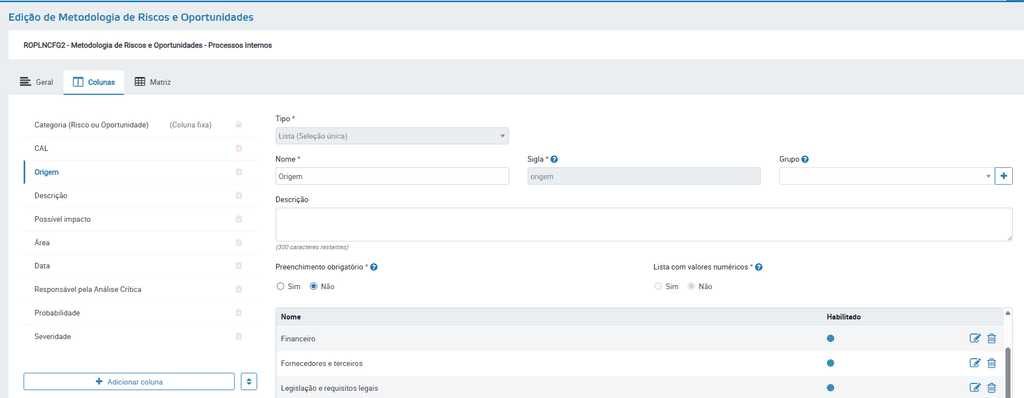This screenshot has height=398, width=1024.
Task: Delete Responsável pela Análise Crítica column
Action: 238,289
